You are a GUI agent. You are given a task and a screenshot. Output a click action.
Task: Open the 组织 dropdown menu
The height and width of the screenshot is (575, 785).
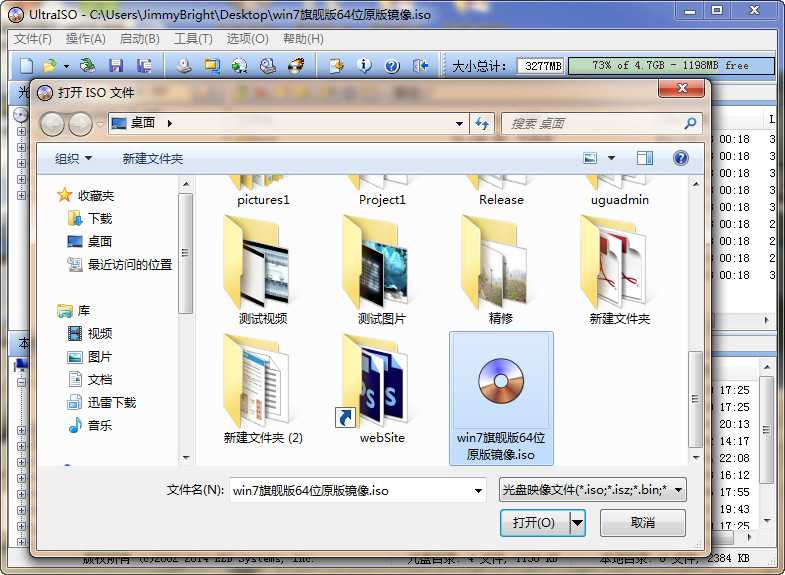(x=73, y=159)
